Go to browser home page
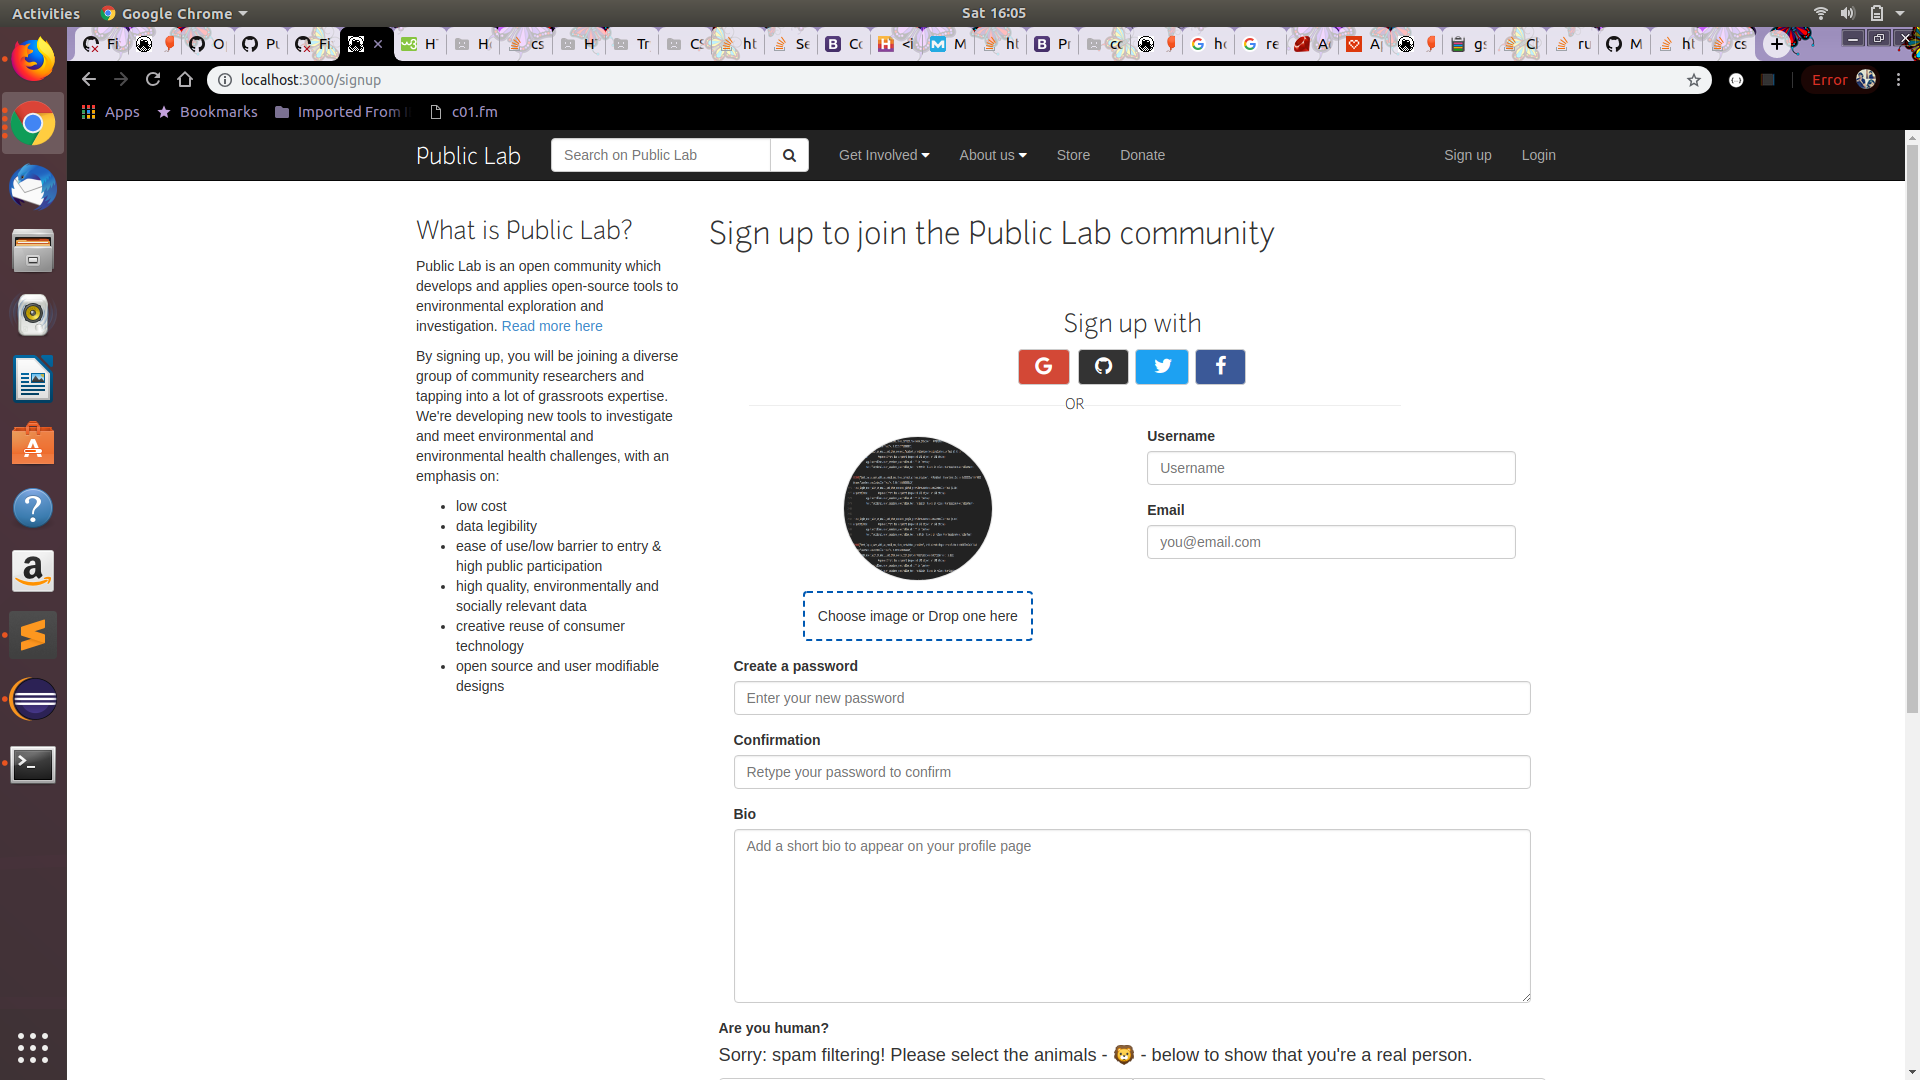The height and width of the screenshot is (1080, 1920). click(x=185, y=79)
